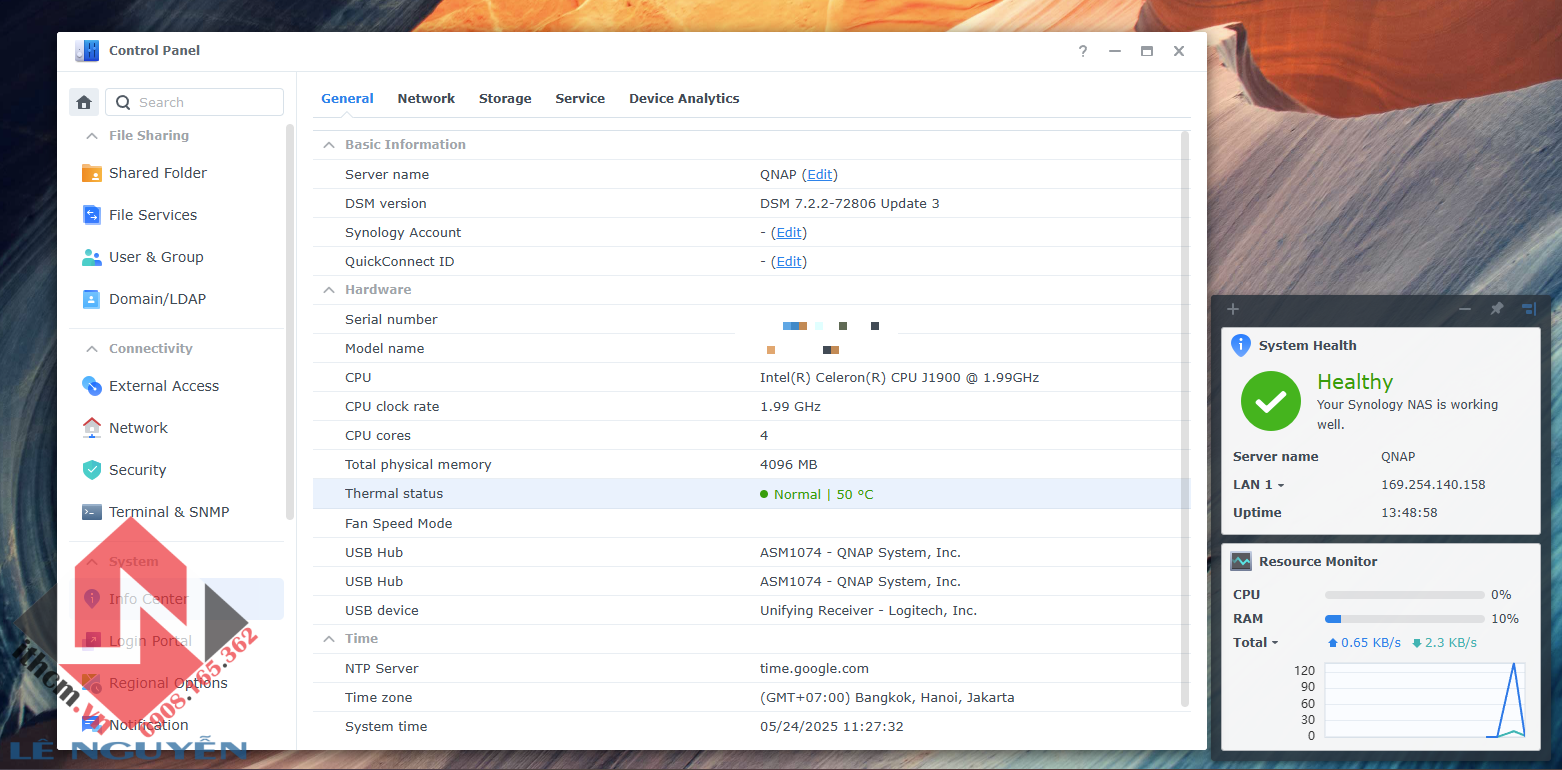Switch to the Device Analytics tab
The width and height of the screenshot is (1562, 770).
[684, 99]
